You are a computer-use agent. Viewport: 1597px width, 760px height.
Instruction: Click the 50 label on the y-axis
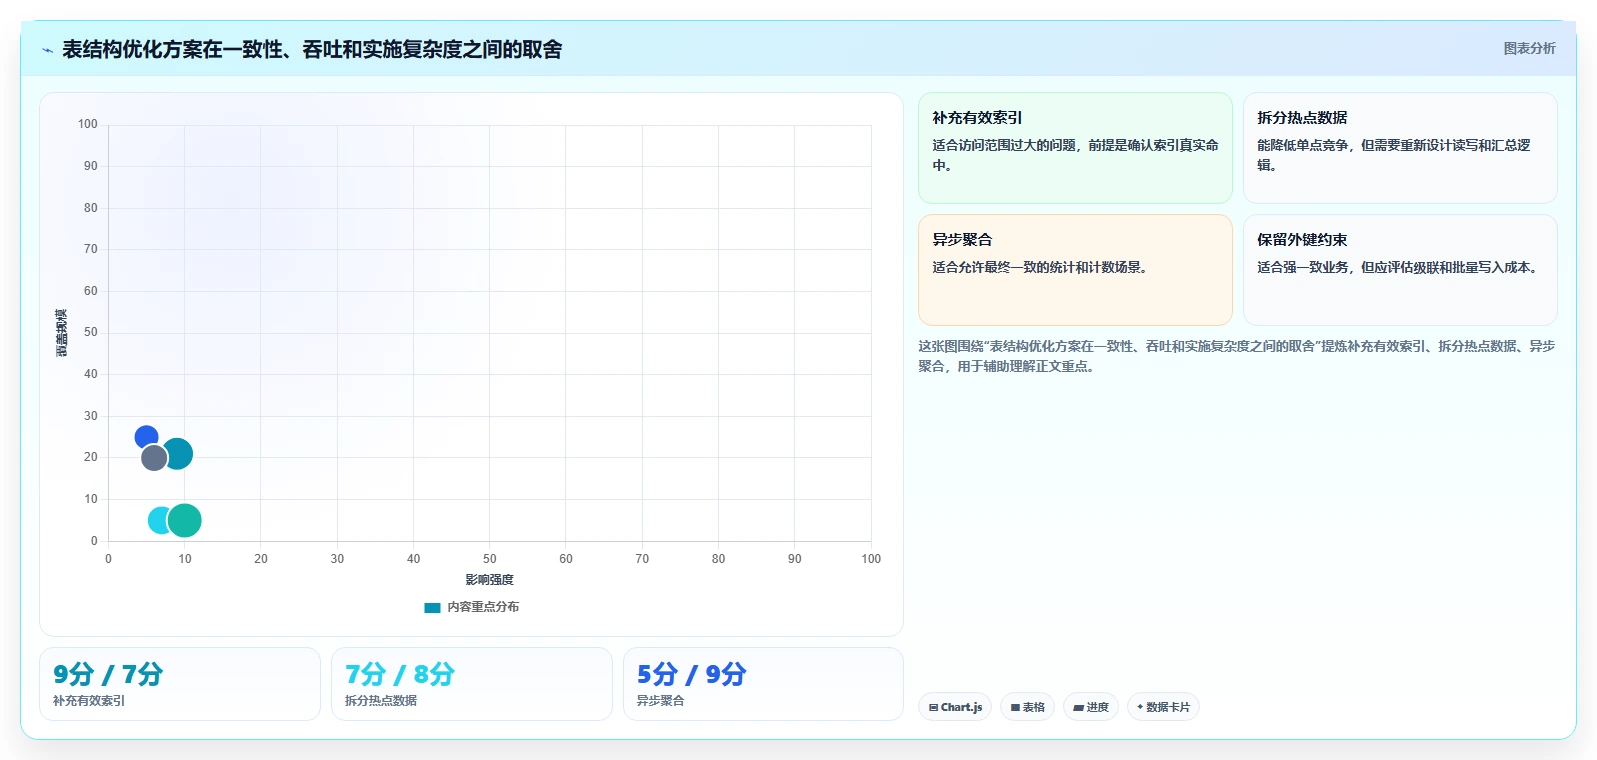pos(91,332)
